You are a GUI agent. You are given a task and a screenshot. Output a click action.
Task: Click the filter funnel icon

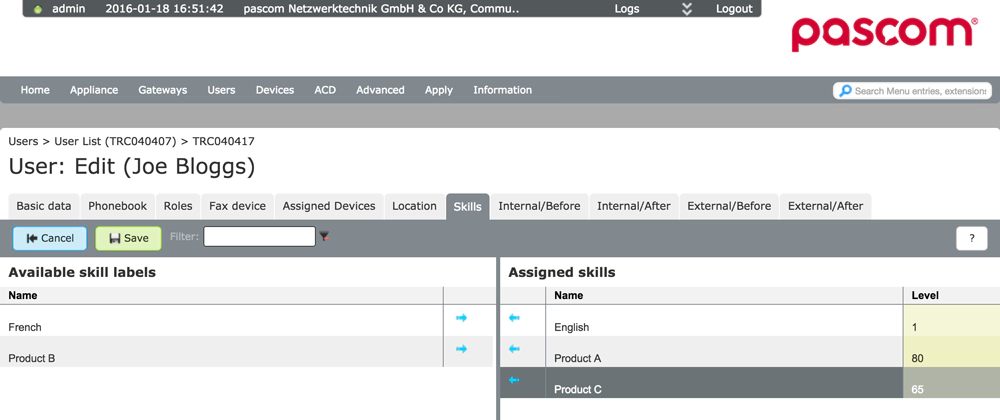pos(324,237)
